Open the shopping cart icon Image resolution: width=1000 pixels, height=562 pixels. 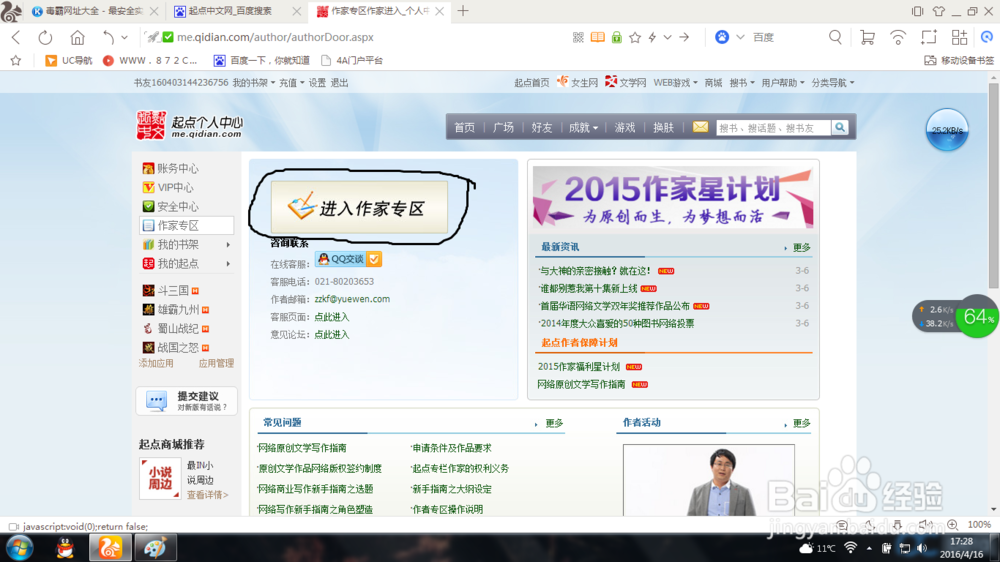coord(867,38)
